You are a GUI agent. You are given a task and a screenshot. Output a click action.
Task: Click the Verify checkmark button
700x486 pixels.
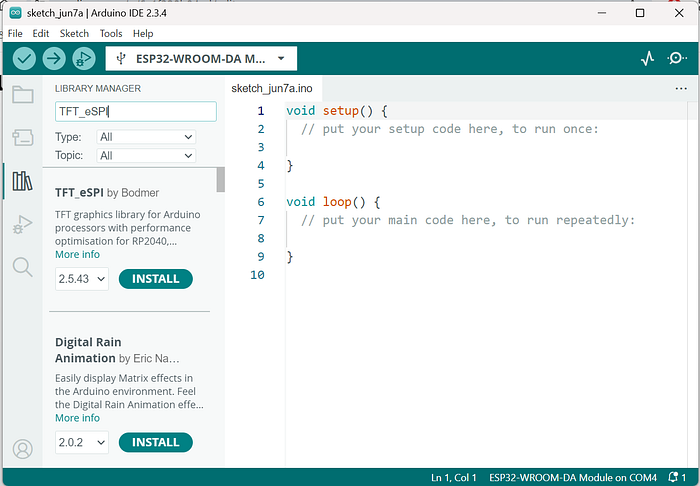[24, 58]
